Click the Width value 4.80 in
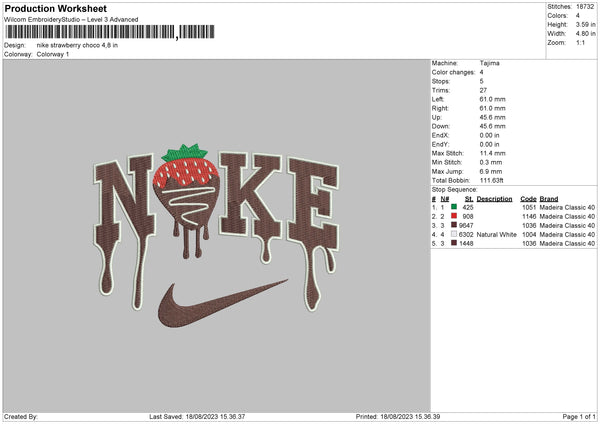Image resolution: width=600 pixels, height=424 pixels. click(585, 34)
